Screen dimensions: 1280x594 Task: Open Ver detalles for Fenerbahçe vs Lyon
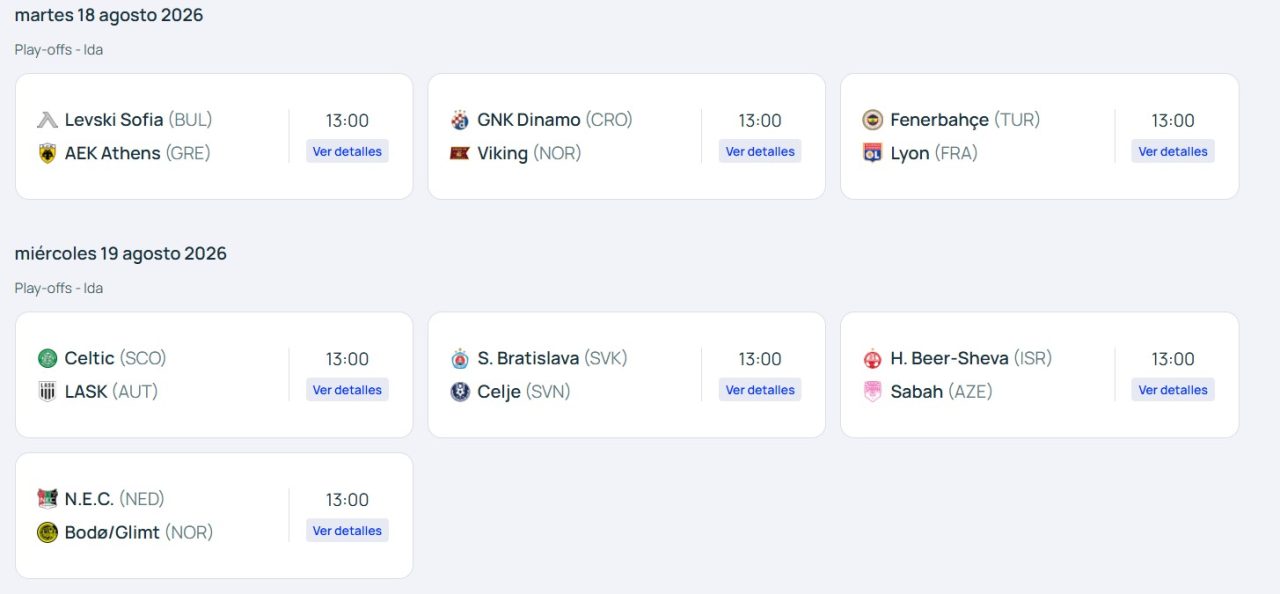pos(1173,151)
